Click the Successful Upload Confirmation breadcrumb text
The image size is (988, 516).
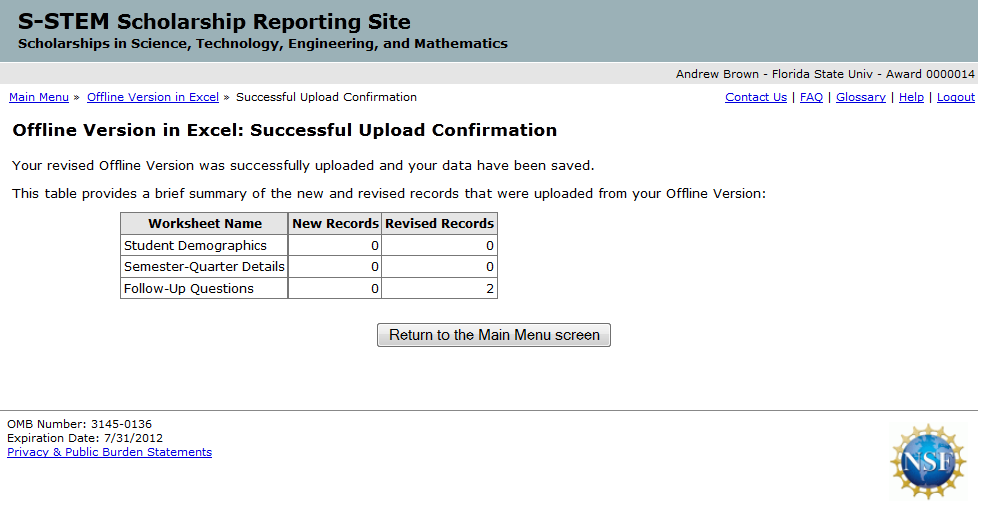point(326,97)
